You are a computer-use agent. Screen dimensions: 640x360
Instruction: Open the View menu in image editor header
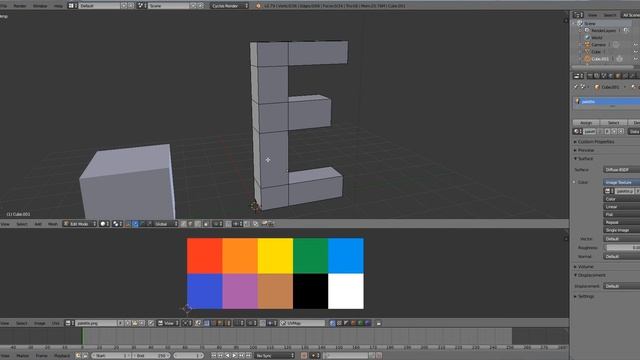pyautogui.click(x=5, y=323)
